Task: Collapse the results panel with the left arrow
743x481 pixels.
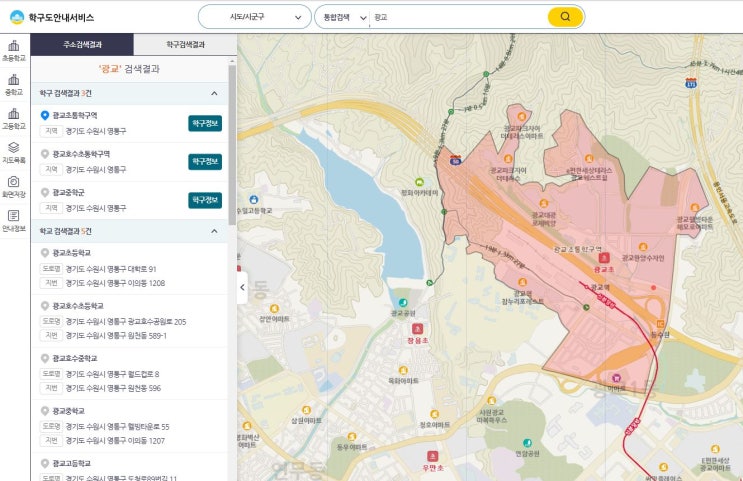Action: (x=242, y=287)
